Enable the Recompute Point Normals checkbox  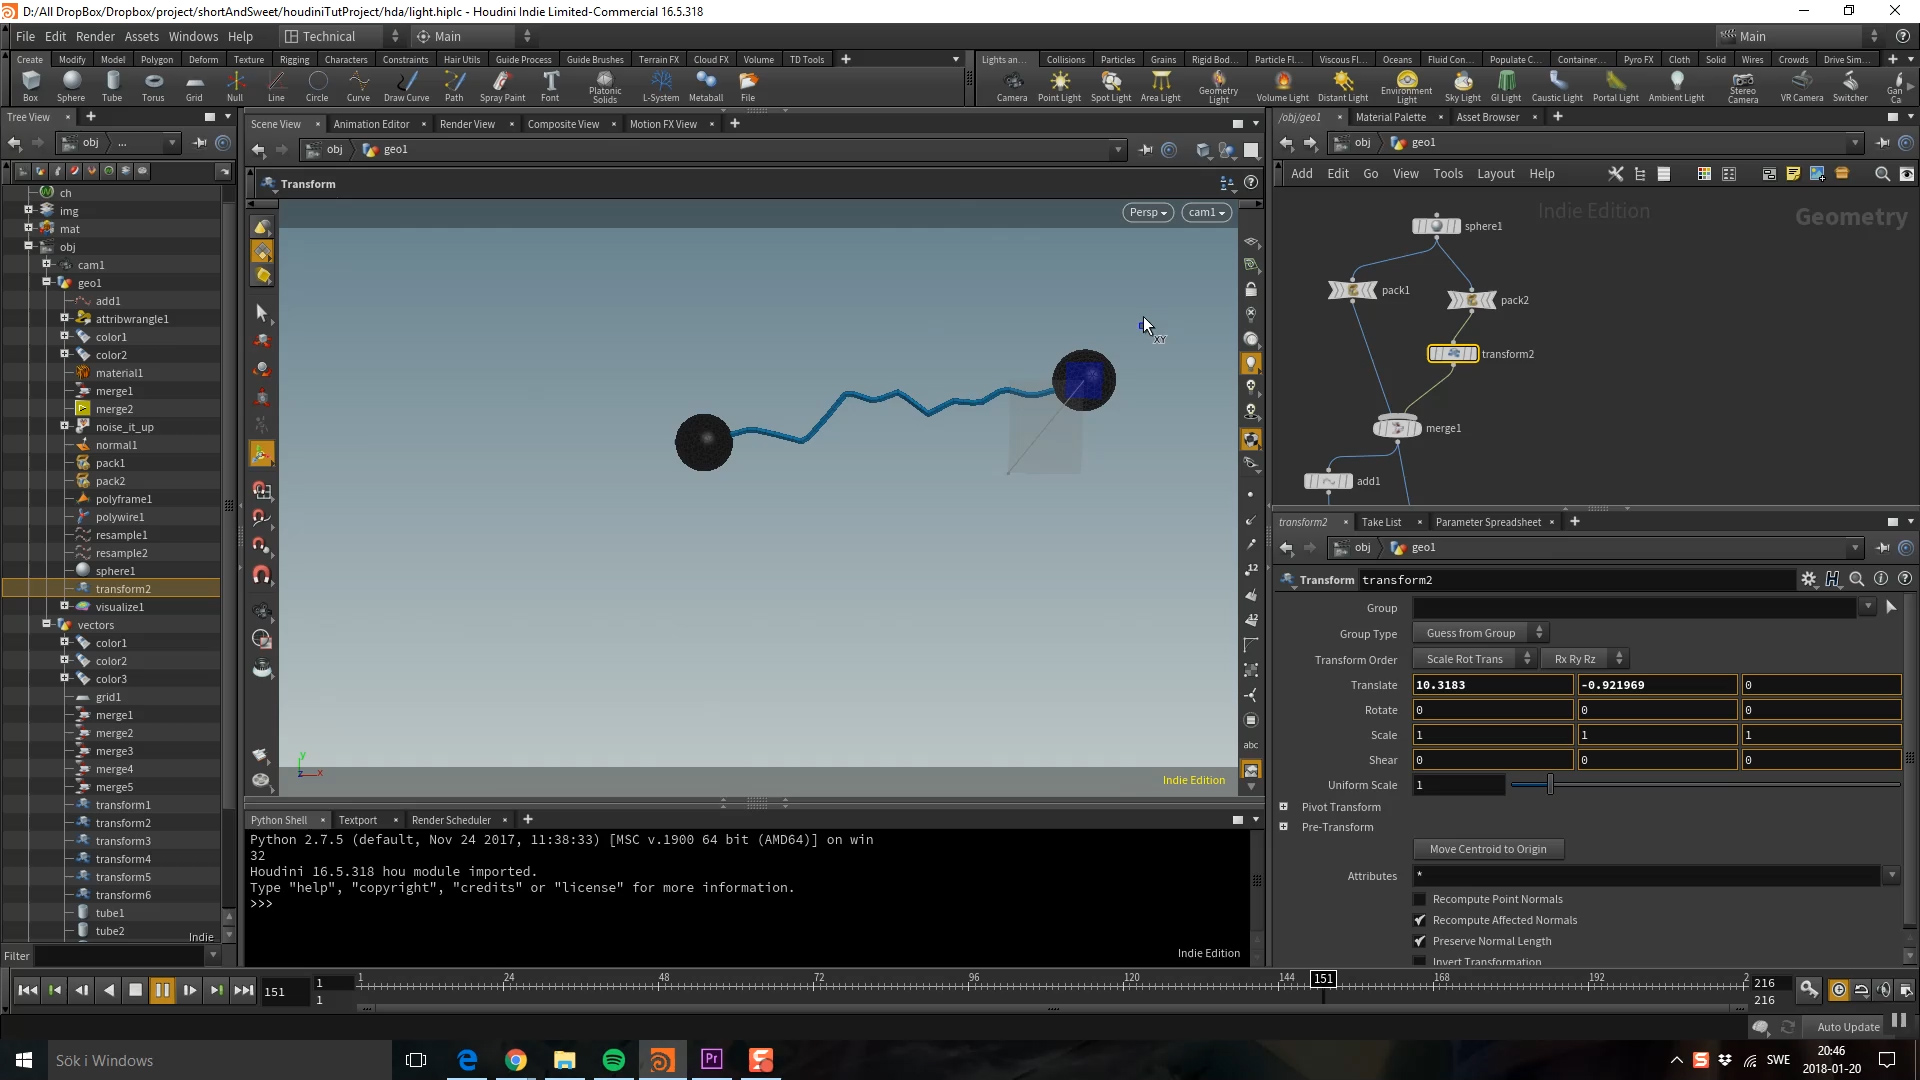click(x=1419, y=899)
